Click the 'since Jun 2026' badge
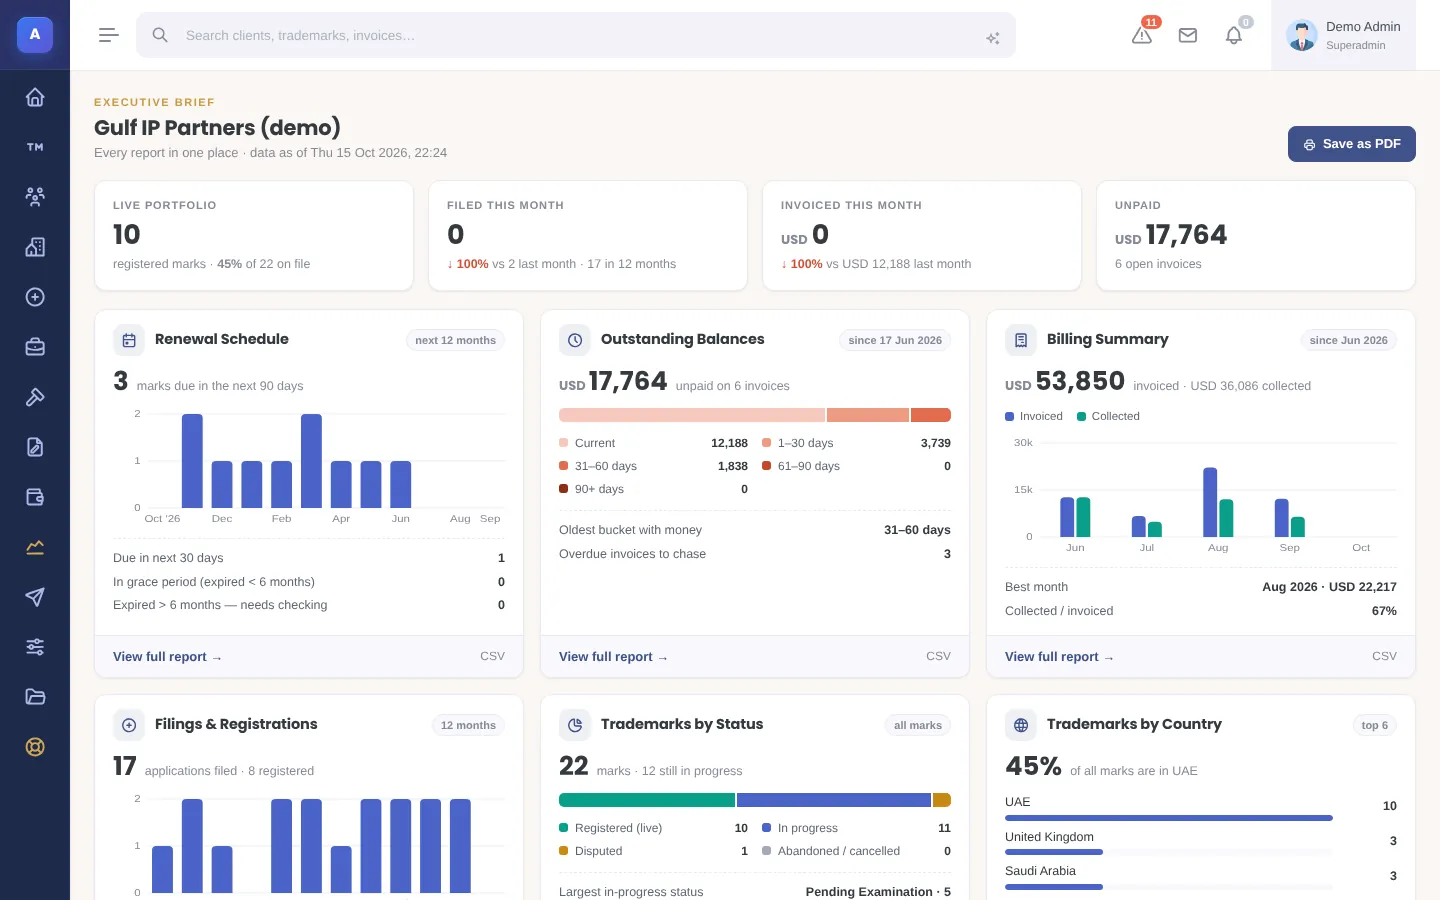This screenshot has width=1440, height=900. pyautogui.click(x=1348, y=340)
